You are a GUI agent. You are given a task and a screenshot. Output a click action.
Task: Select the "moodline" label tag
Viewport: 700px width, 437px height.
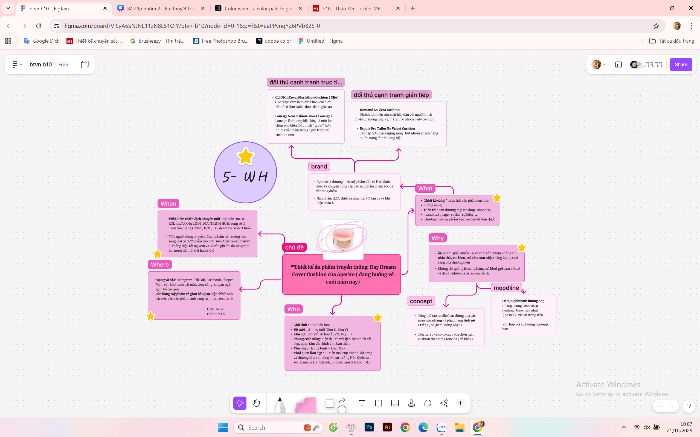point(506,288)
